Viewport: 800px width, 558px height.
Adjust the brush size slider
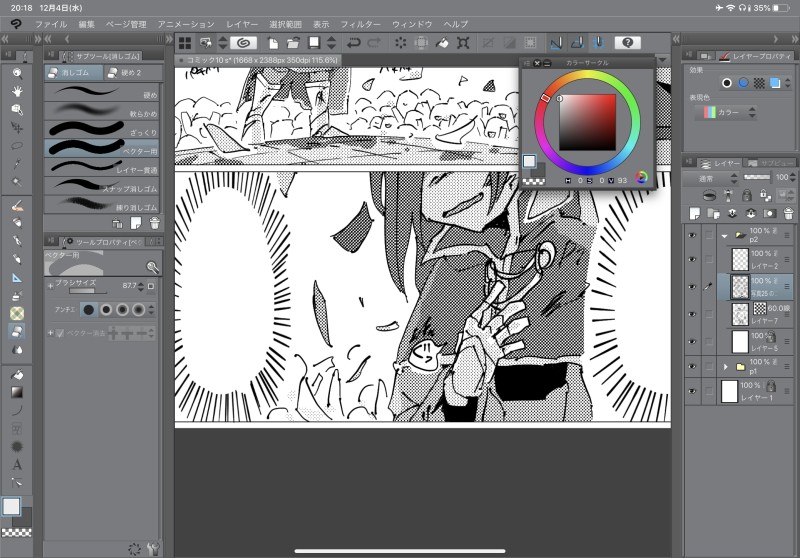pyautogui.click(x=88, y=291)
